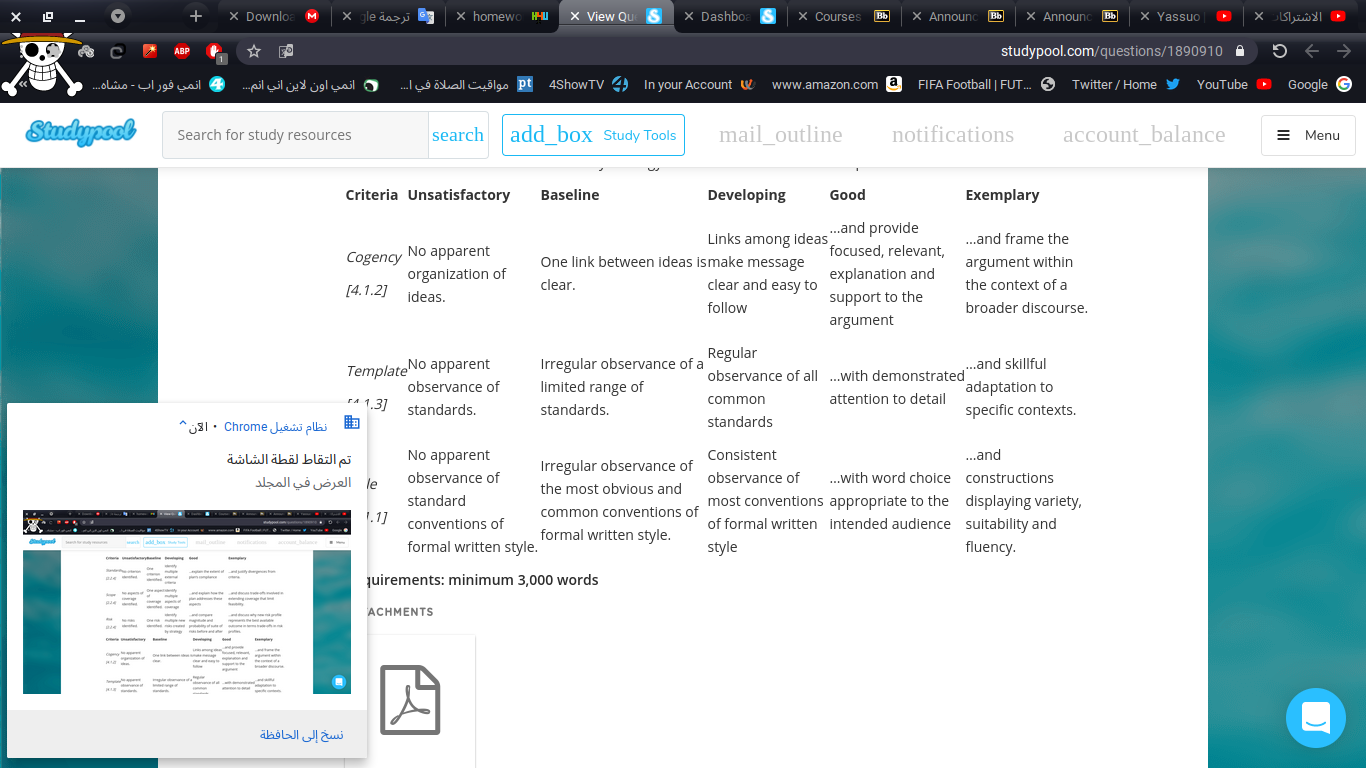Click the translate page icon in address bar
1366x768 pixels.
coord(286,51)
